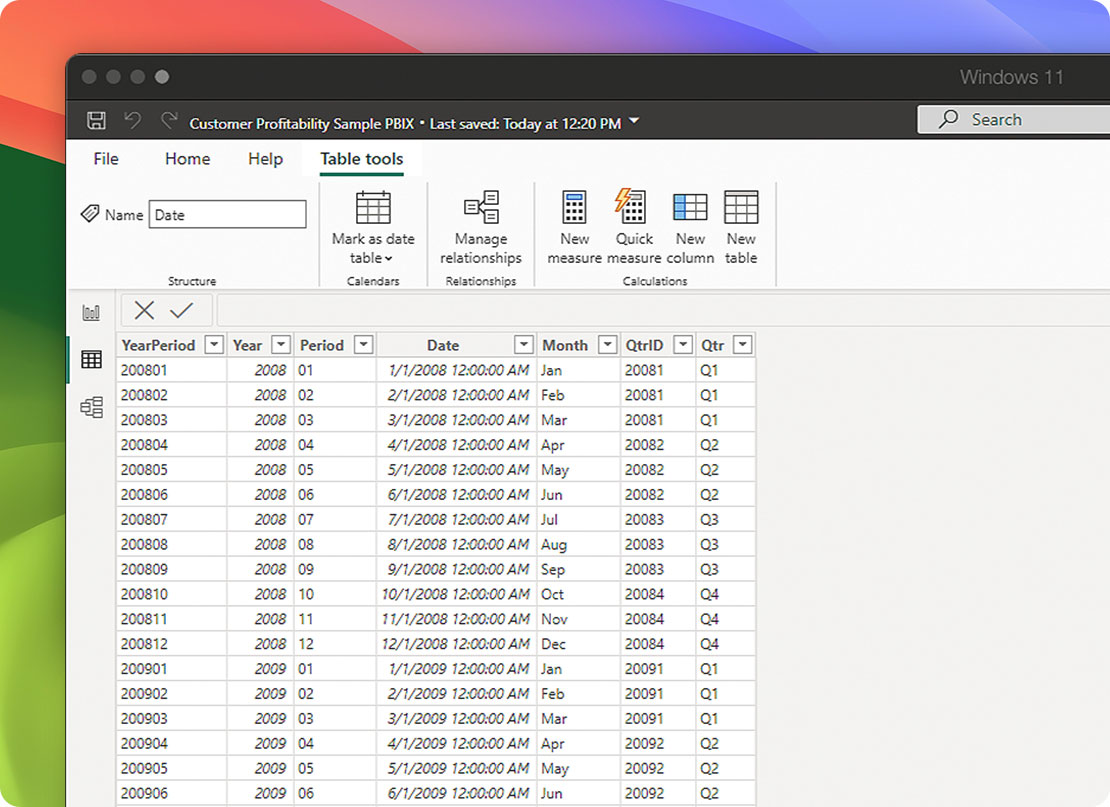Click the Save icon in title bar
This screenshot has width=1110, height=807.
97,121
